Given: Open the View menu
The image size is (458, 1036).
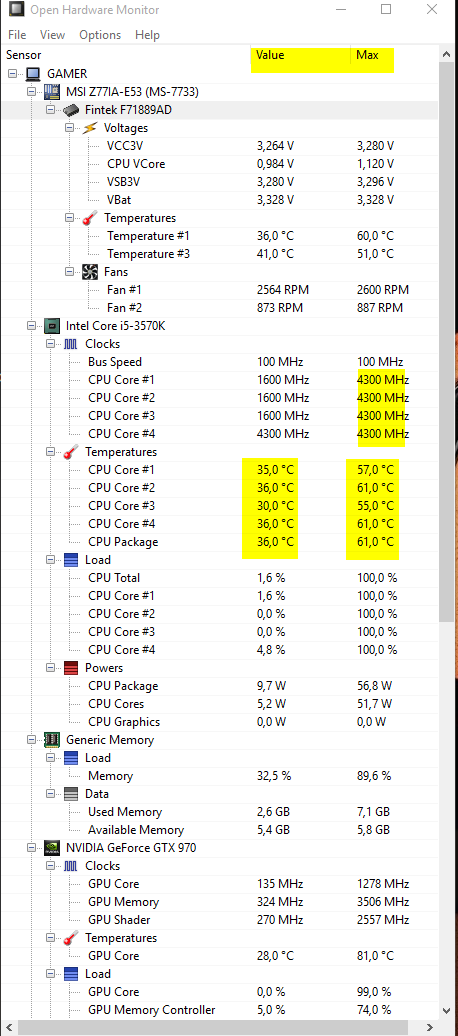Looking at the screenshot, I should (x=52, y=35).
